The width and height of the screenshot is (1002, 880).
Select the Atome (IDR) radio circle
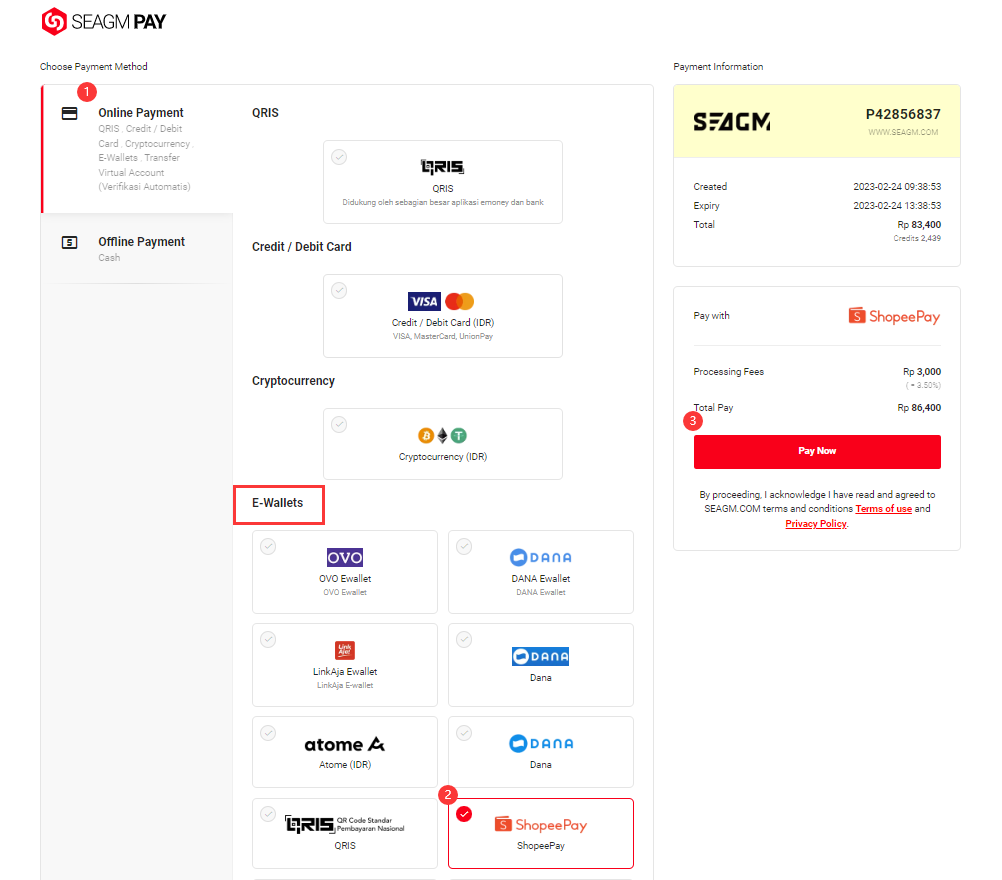point(268,732)
